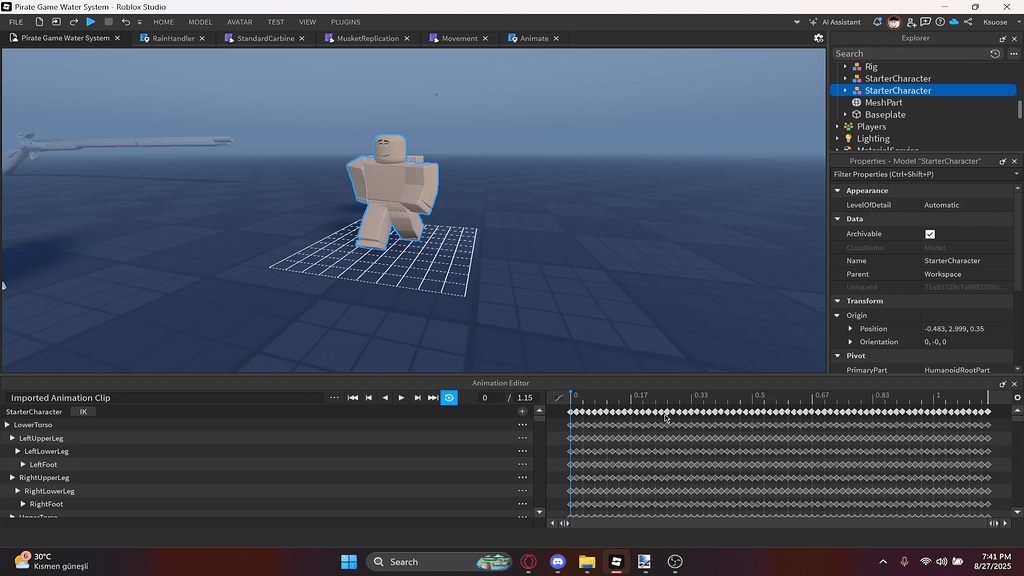
Task: Expand the RightUpperLeg track
Action: click(12, 477)
